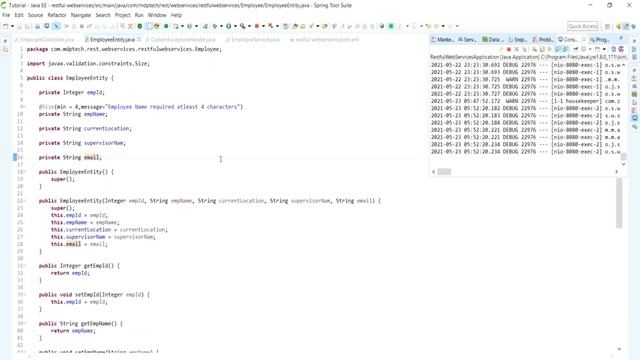
Task: Click the New file toolbar icon
Action: coord(5,26)
